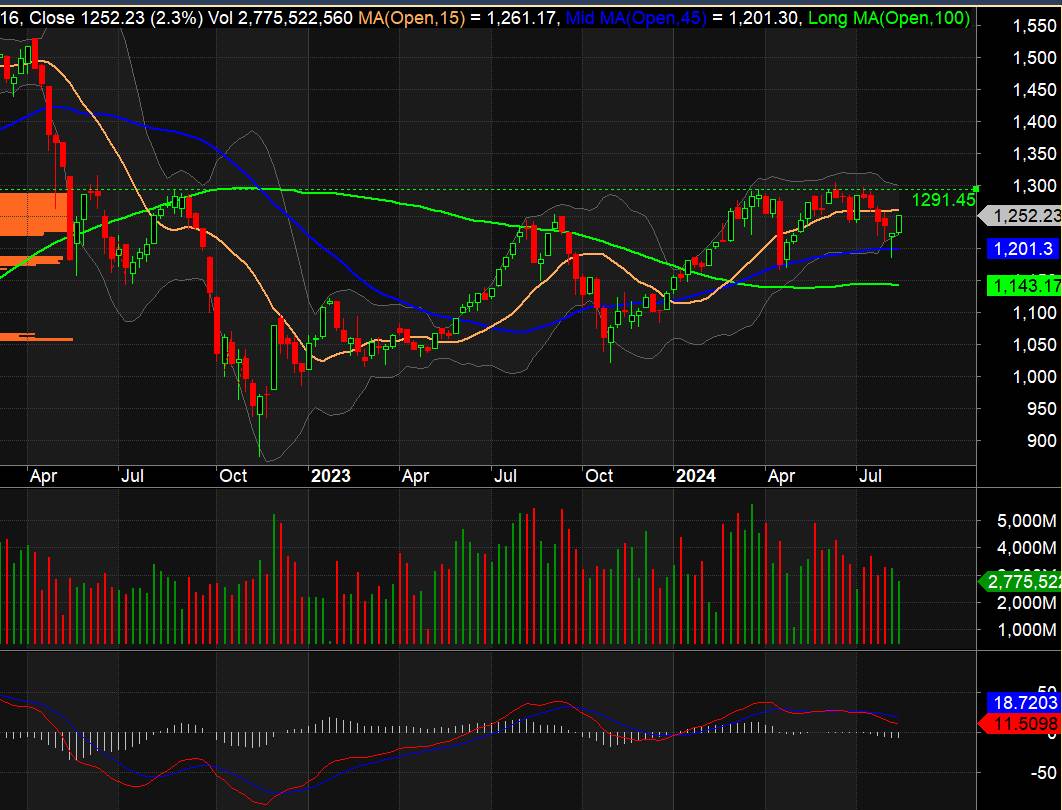Click the -50 label on MACD axis

pos(1042,773)
